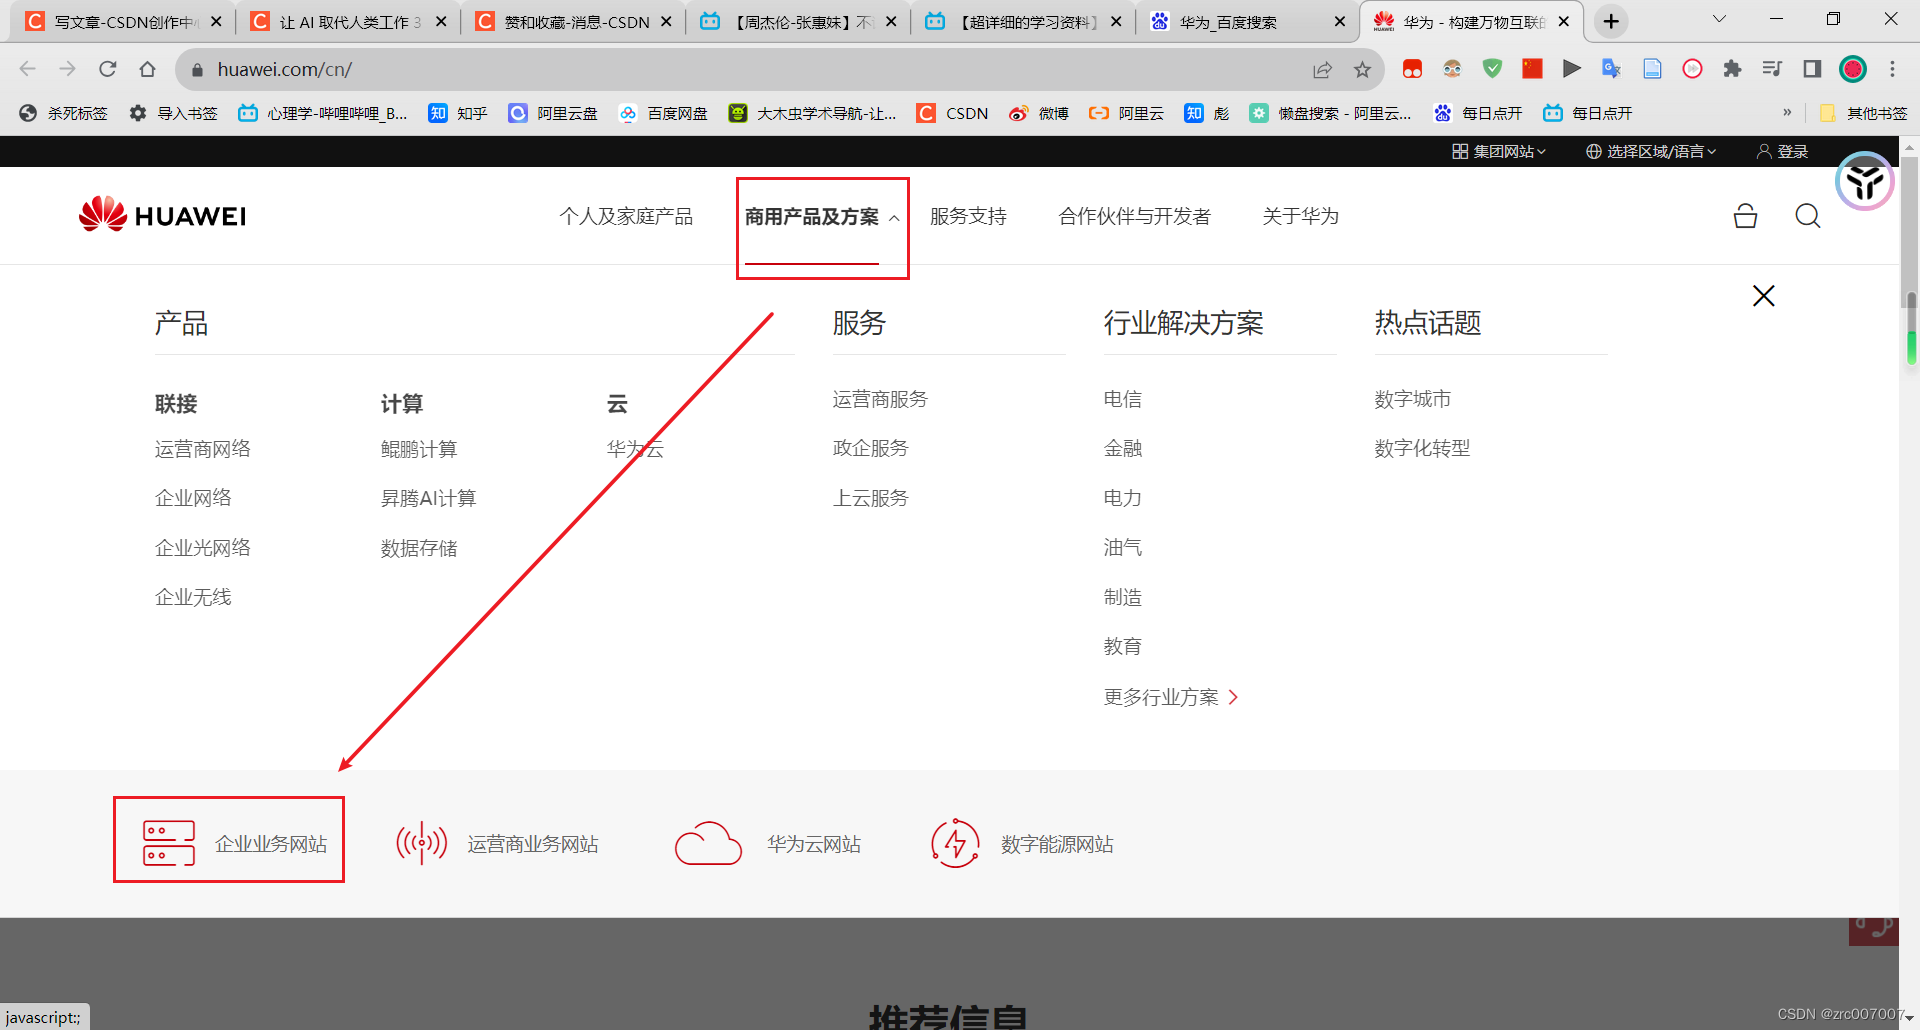The height and width of the screenshot is (1030, 1920).
Task: Open 合作伙伴与开发者 menu
Action: click(x=1135, y=216)
